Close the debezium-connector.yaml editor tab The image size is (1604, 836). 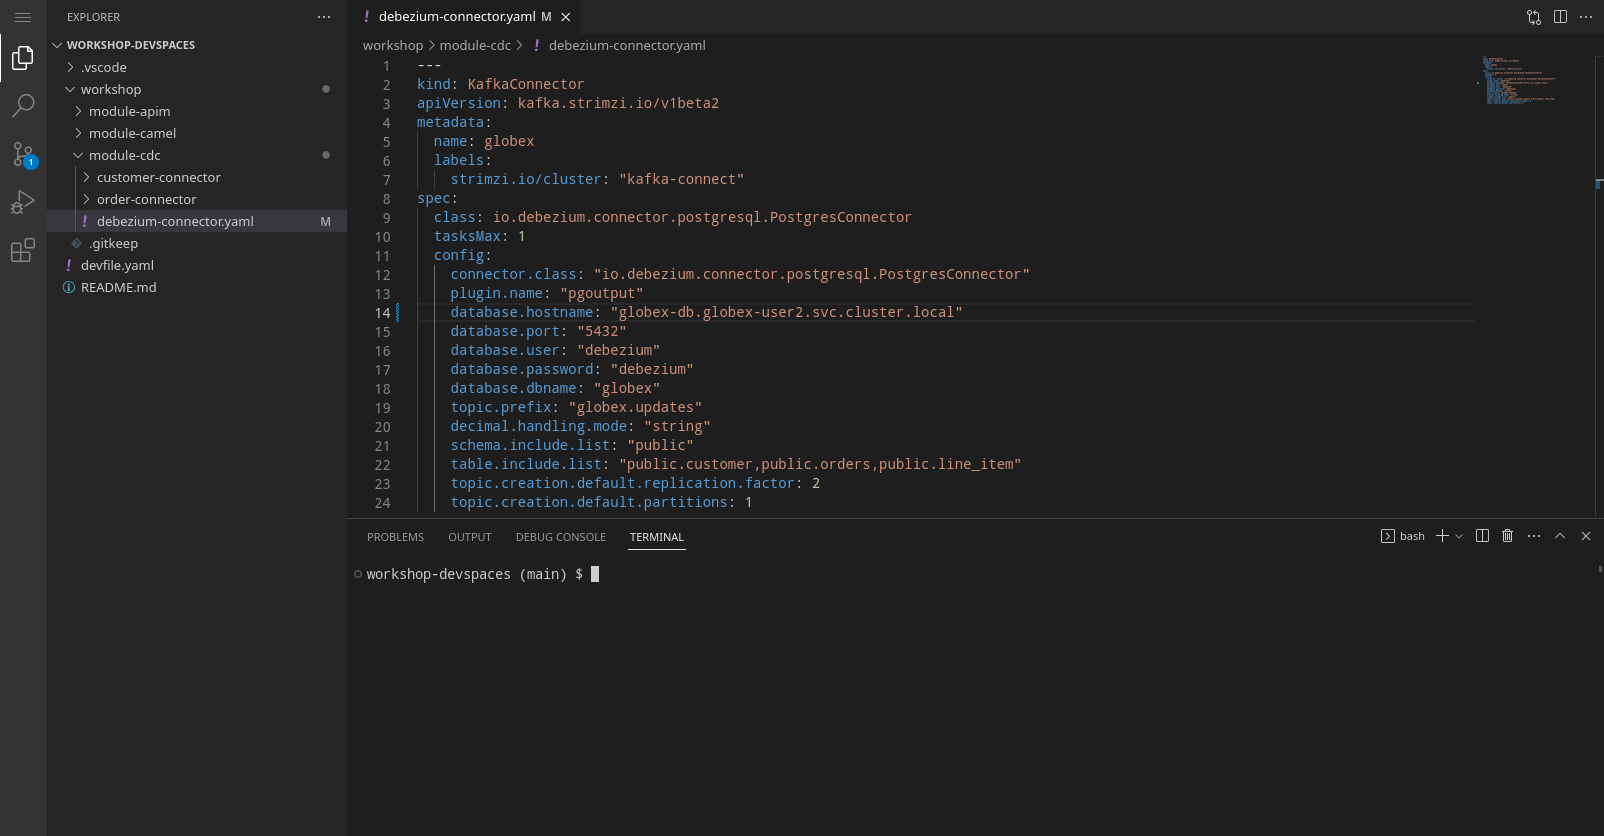point(566,17)
